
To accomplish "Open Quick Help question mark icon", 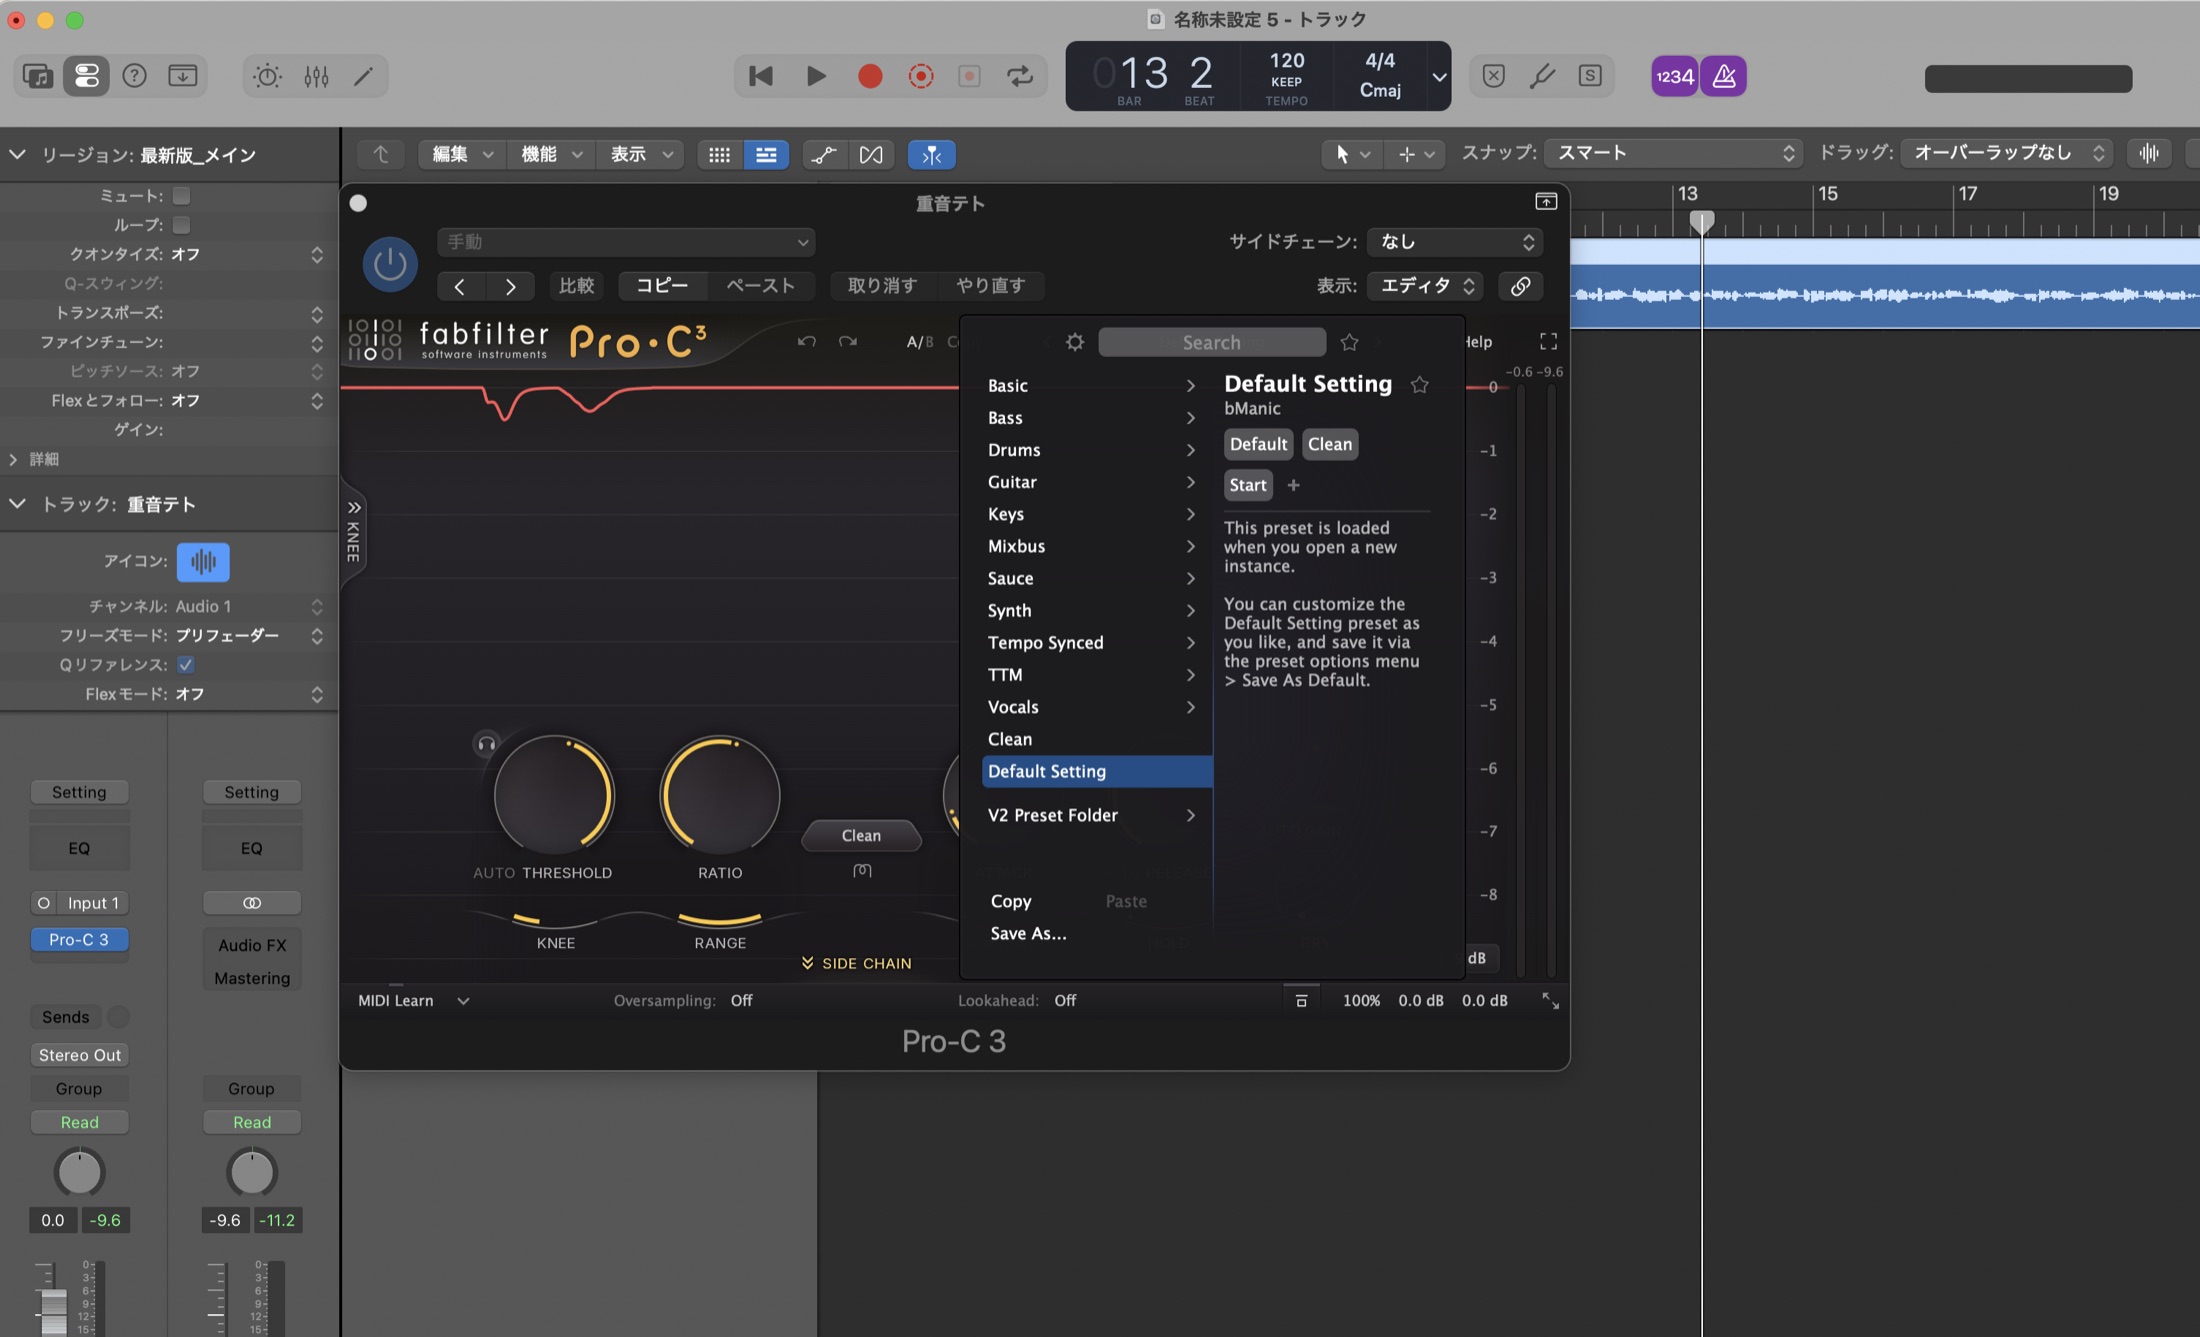I will [x=135, y=76].
